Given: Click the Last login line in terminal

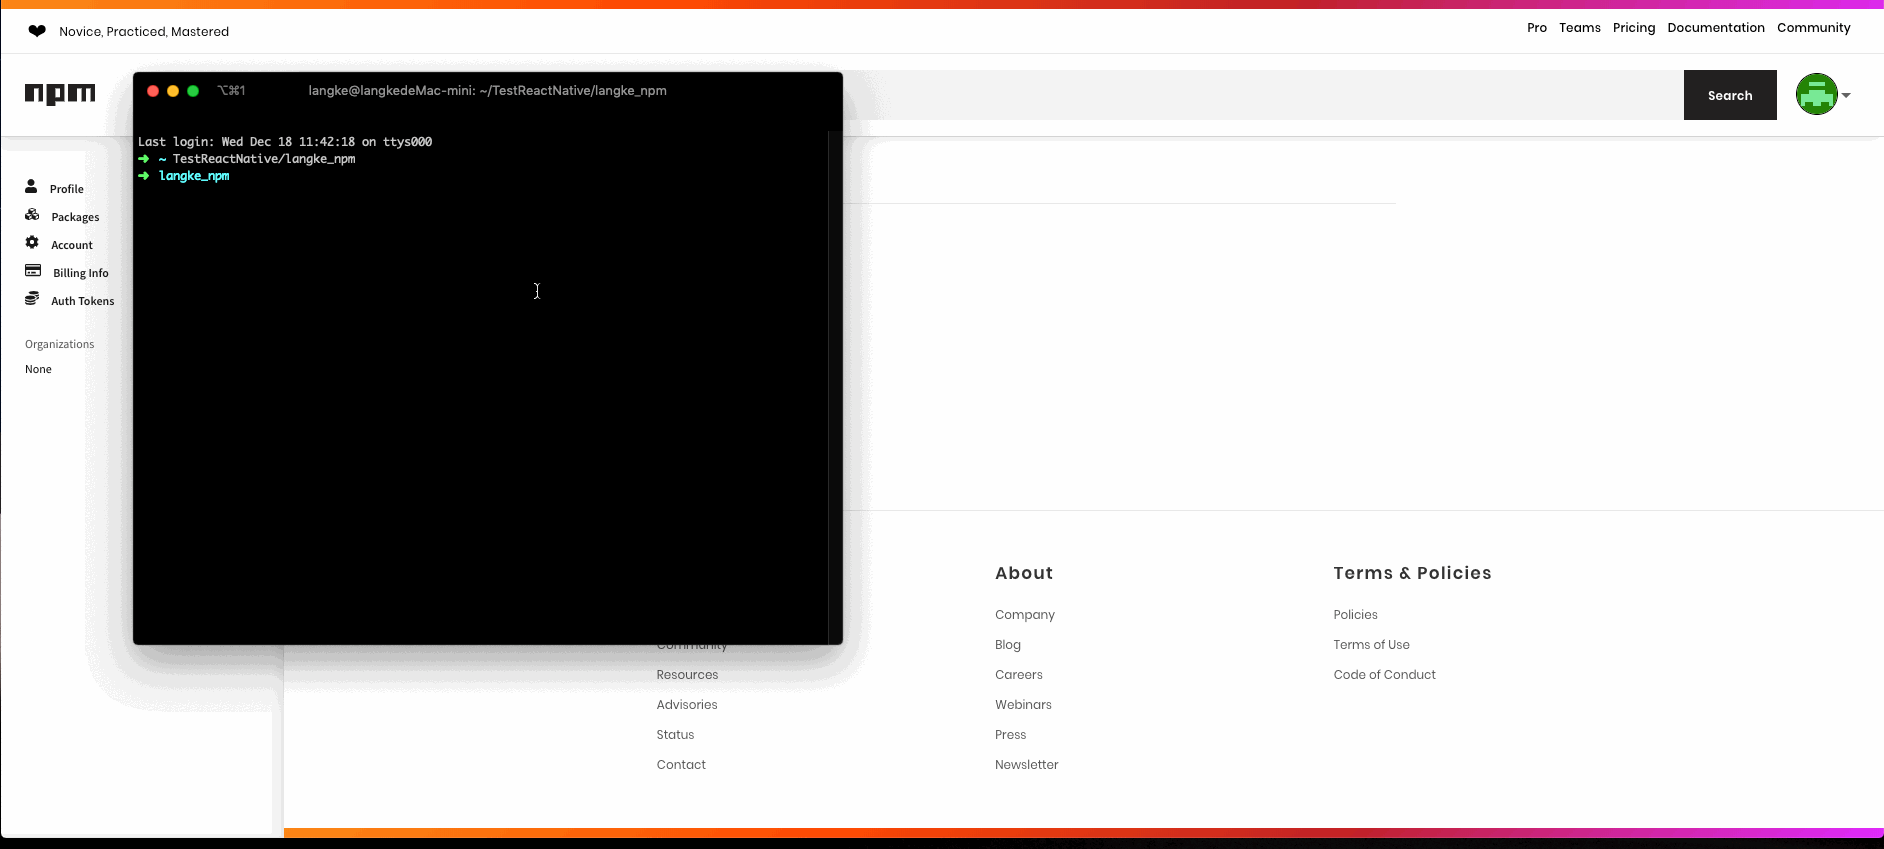Looking at the screenshot, I should 285,142.
